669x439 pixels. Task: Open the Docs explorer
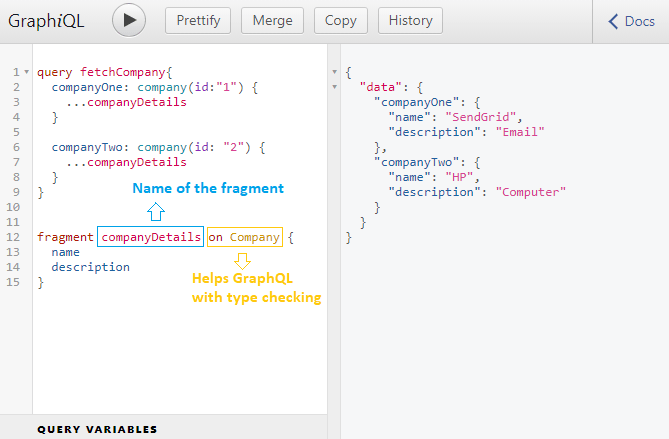631,21
